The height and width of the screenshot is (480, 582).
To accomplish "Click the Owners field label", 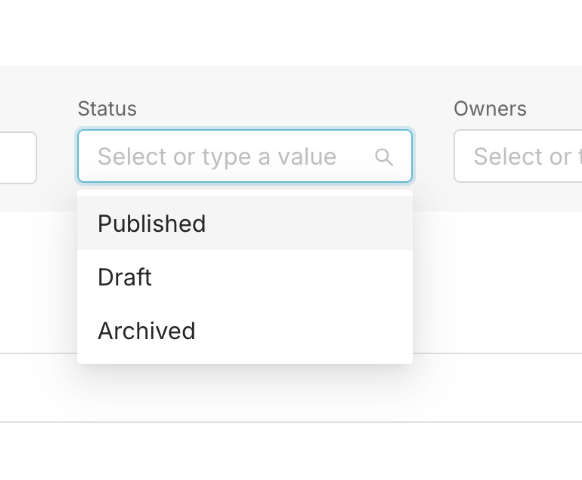I will tap(490, 109).
